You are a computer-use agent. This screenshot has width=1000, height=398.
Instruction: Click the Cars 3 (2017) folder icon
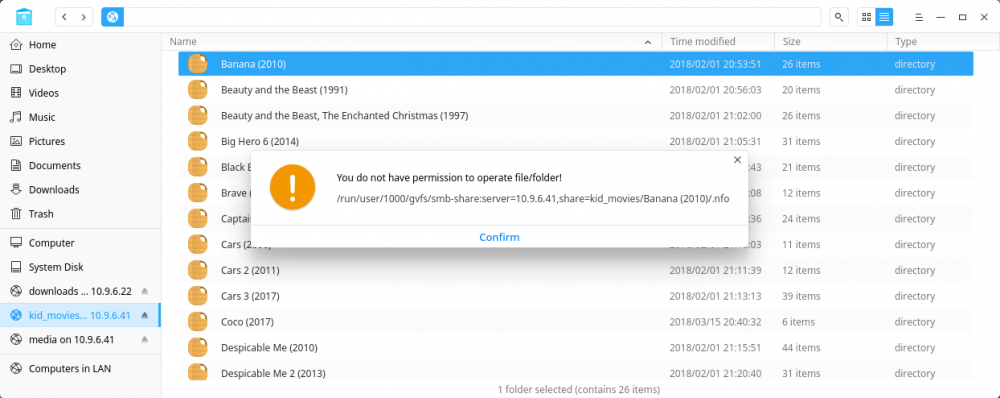(198, 296)
